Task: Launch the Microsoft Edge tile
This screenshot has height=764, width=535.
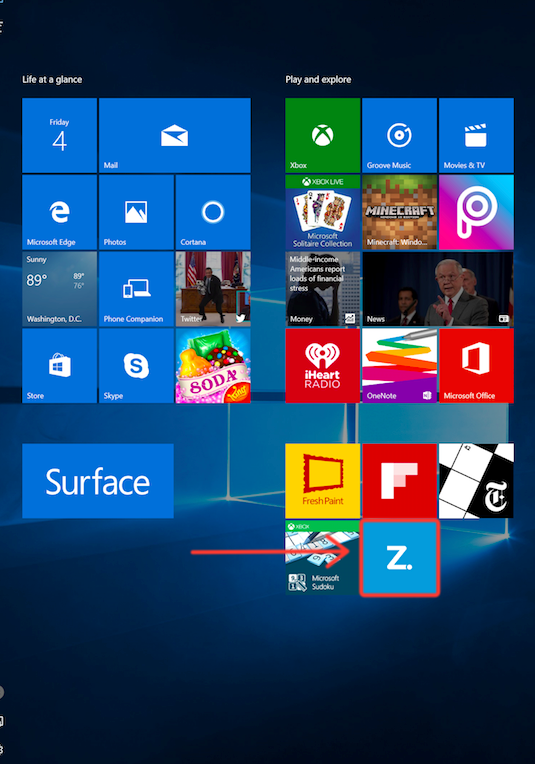Action: [x=59, y=212]
